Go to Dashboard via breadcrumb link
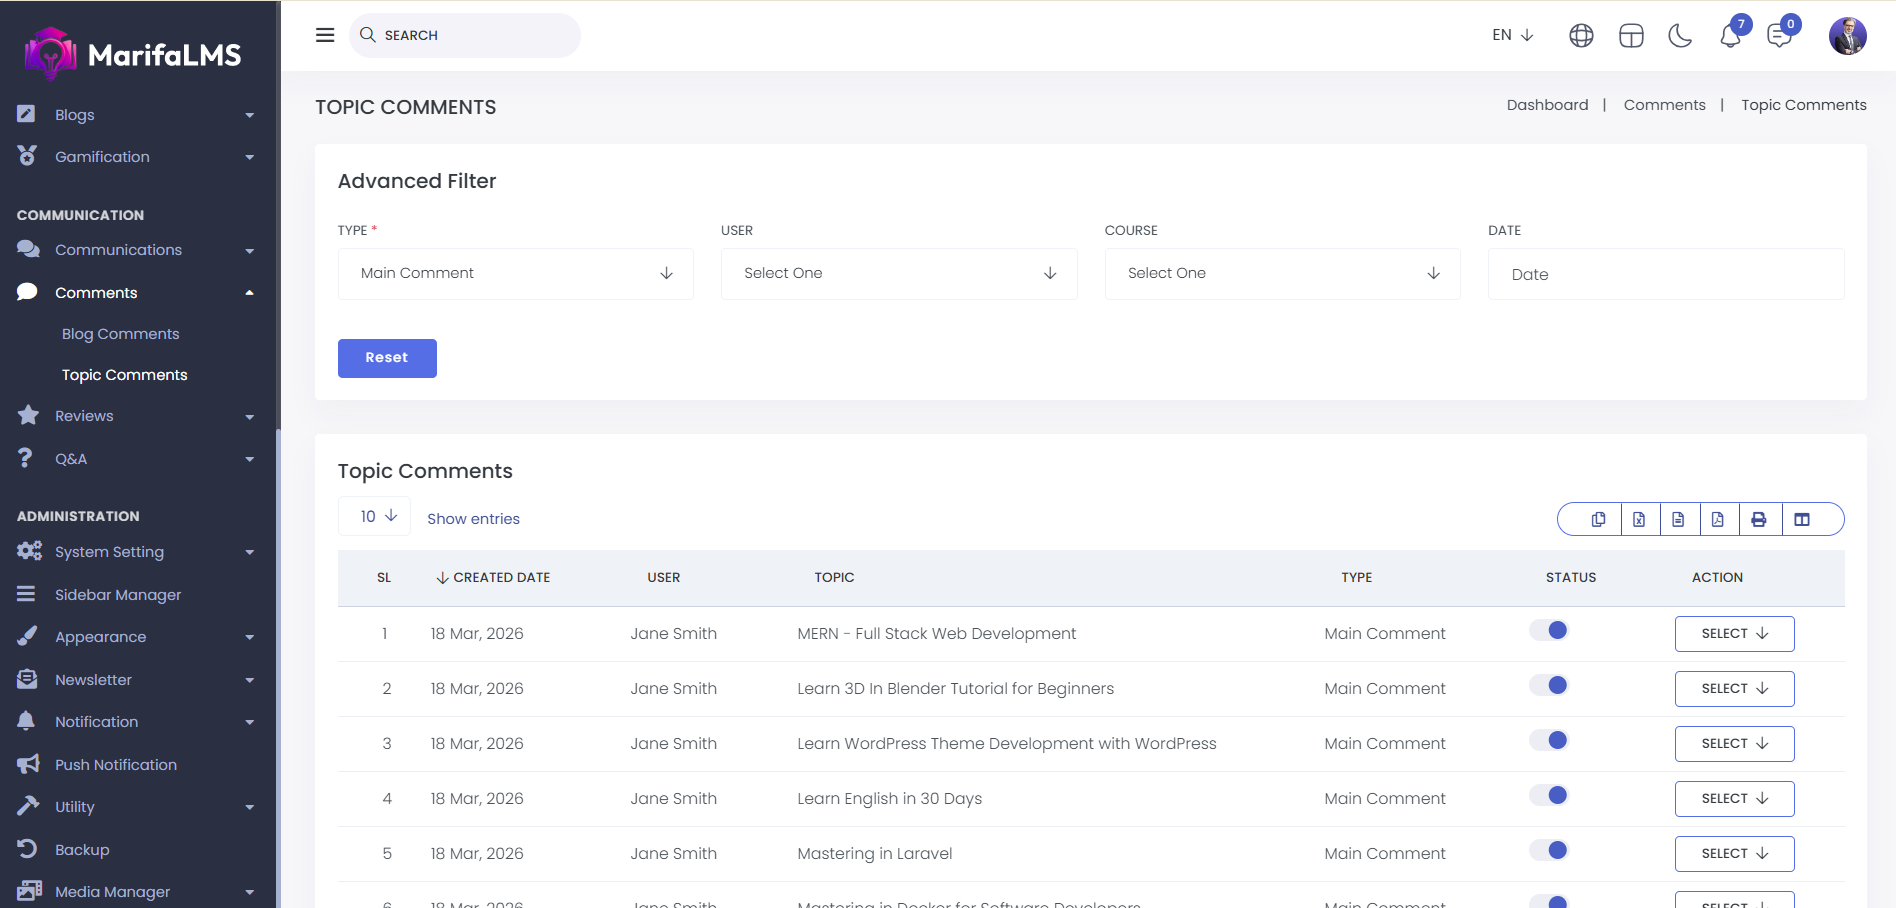Viewport: 1896px width, 908px height. point(1547,105)
